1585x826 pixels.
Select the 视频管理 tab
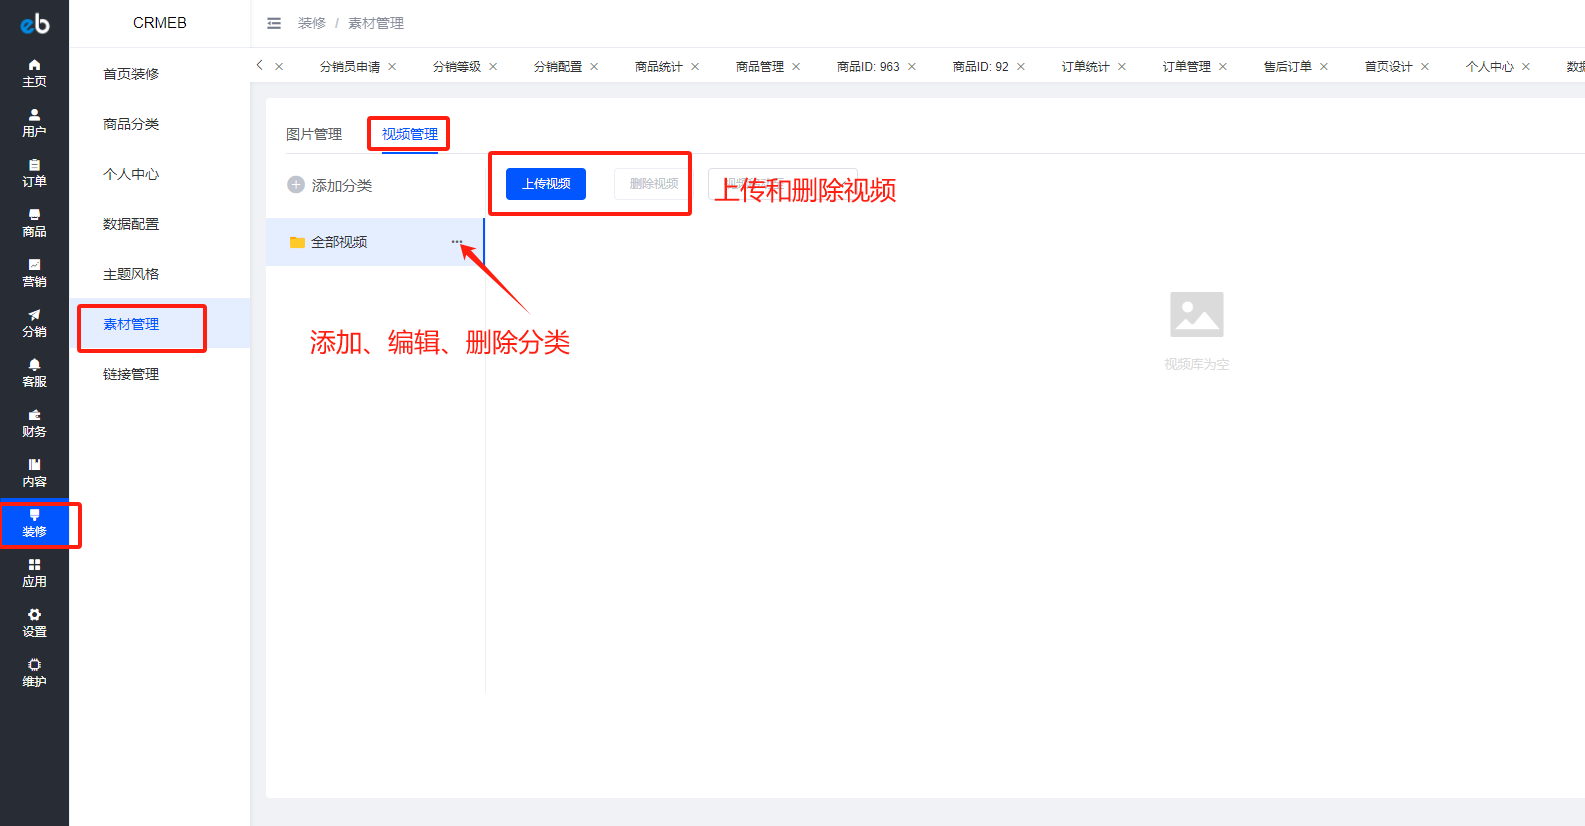point(409,134)
